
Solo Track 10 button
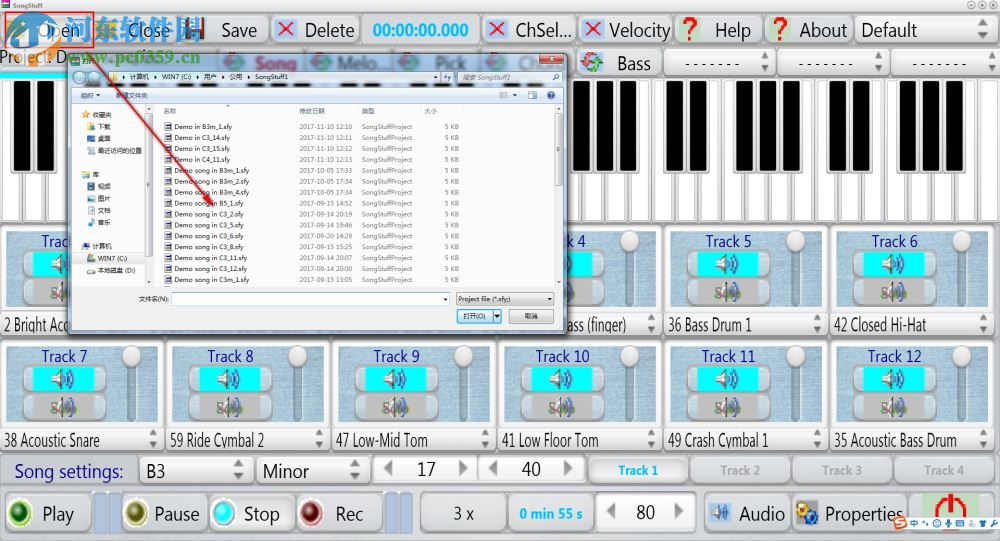(x=561, y=407)
